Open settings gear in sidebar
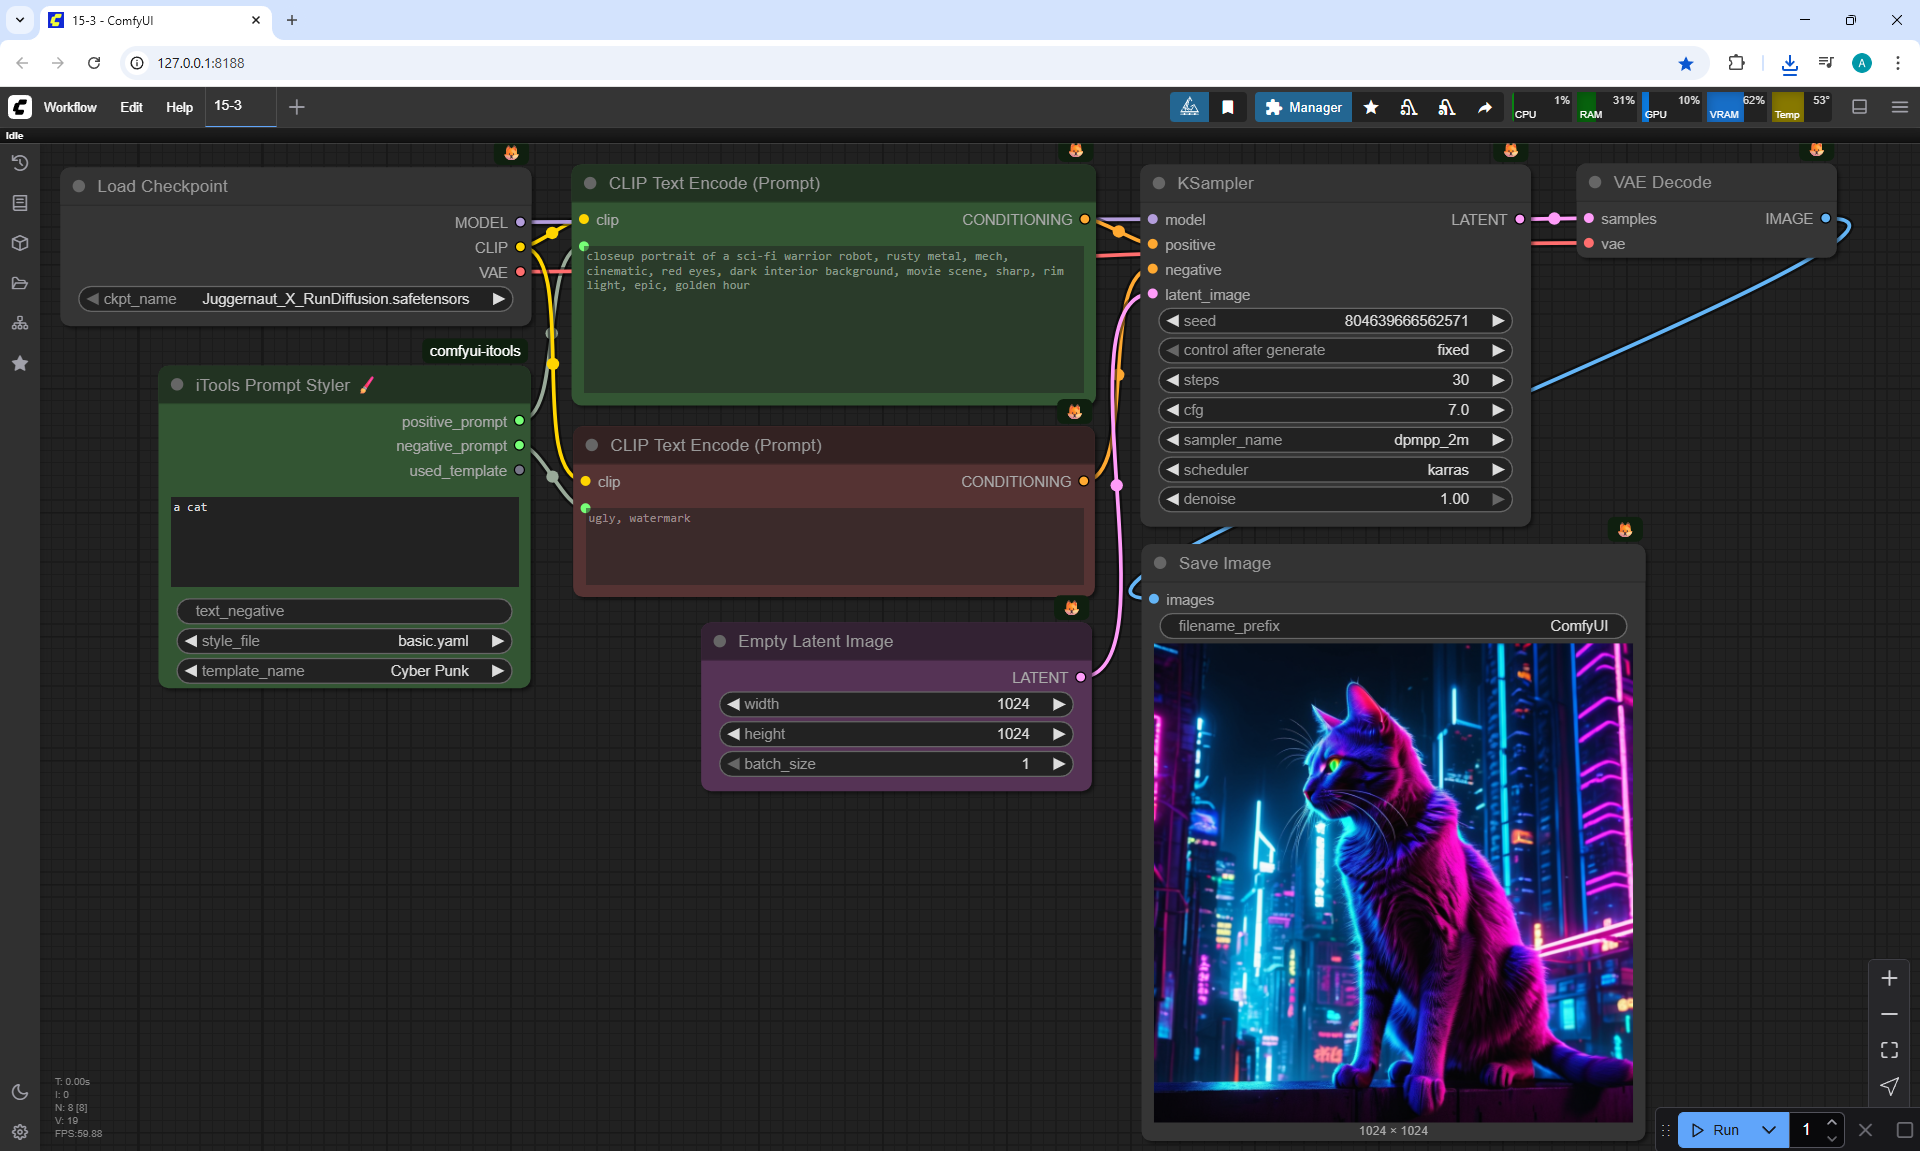Viewport: 1920px width, 1151px height. (20, 1132)
